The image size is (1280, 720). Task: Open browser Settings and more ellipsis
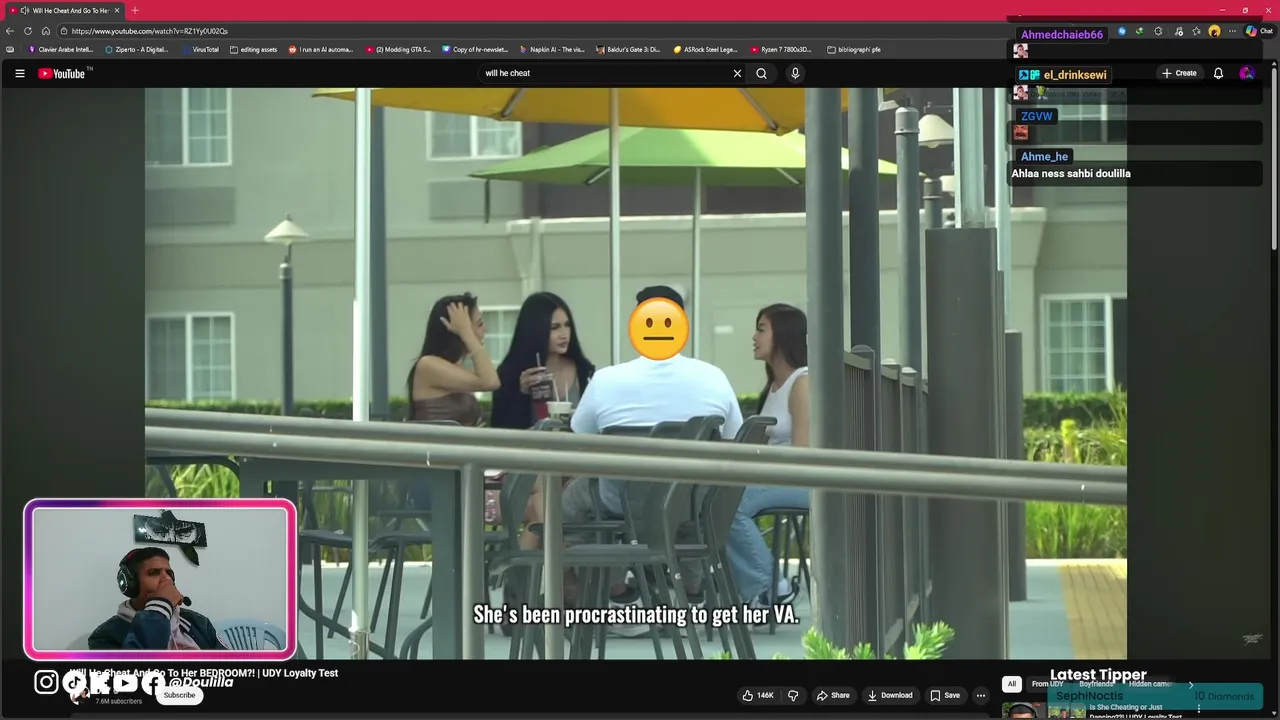1232,31
